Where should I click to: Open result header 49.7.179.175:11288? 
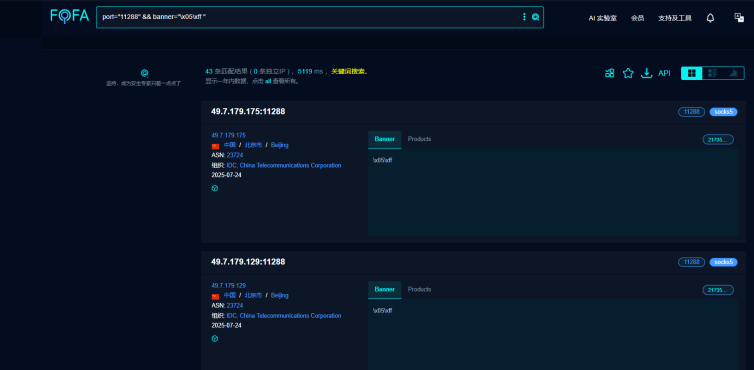pyautogui.click(x=248, y=112)
